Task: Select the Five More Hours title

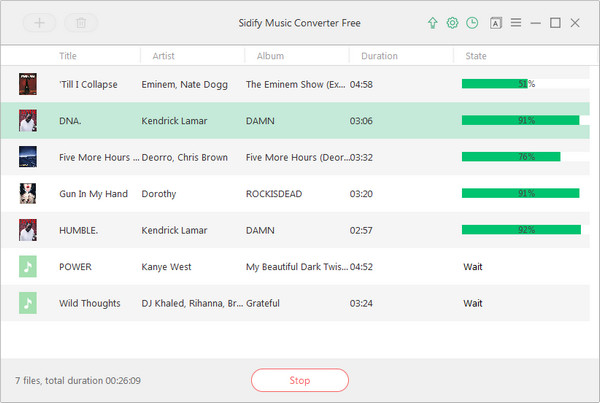Action: click(x=99, y=157)
